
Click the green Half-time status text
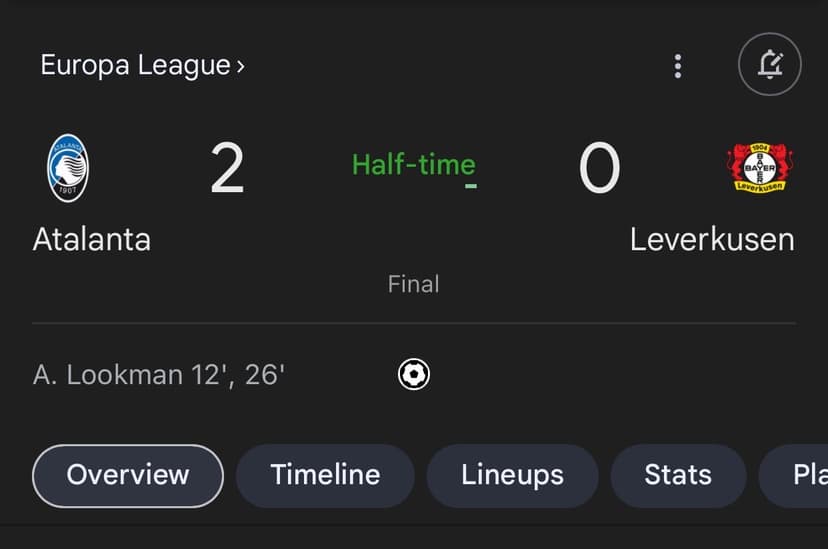[x=413, y=164]
